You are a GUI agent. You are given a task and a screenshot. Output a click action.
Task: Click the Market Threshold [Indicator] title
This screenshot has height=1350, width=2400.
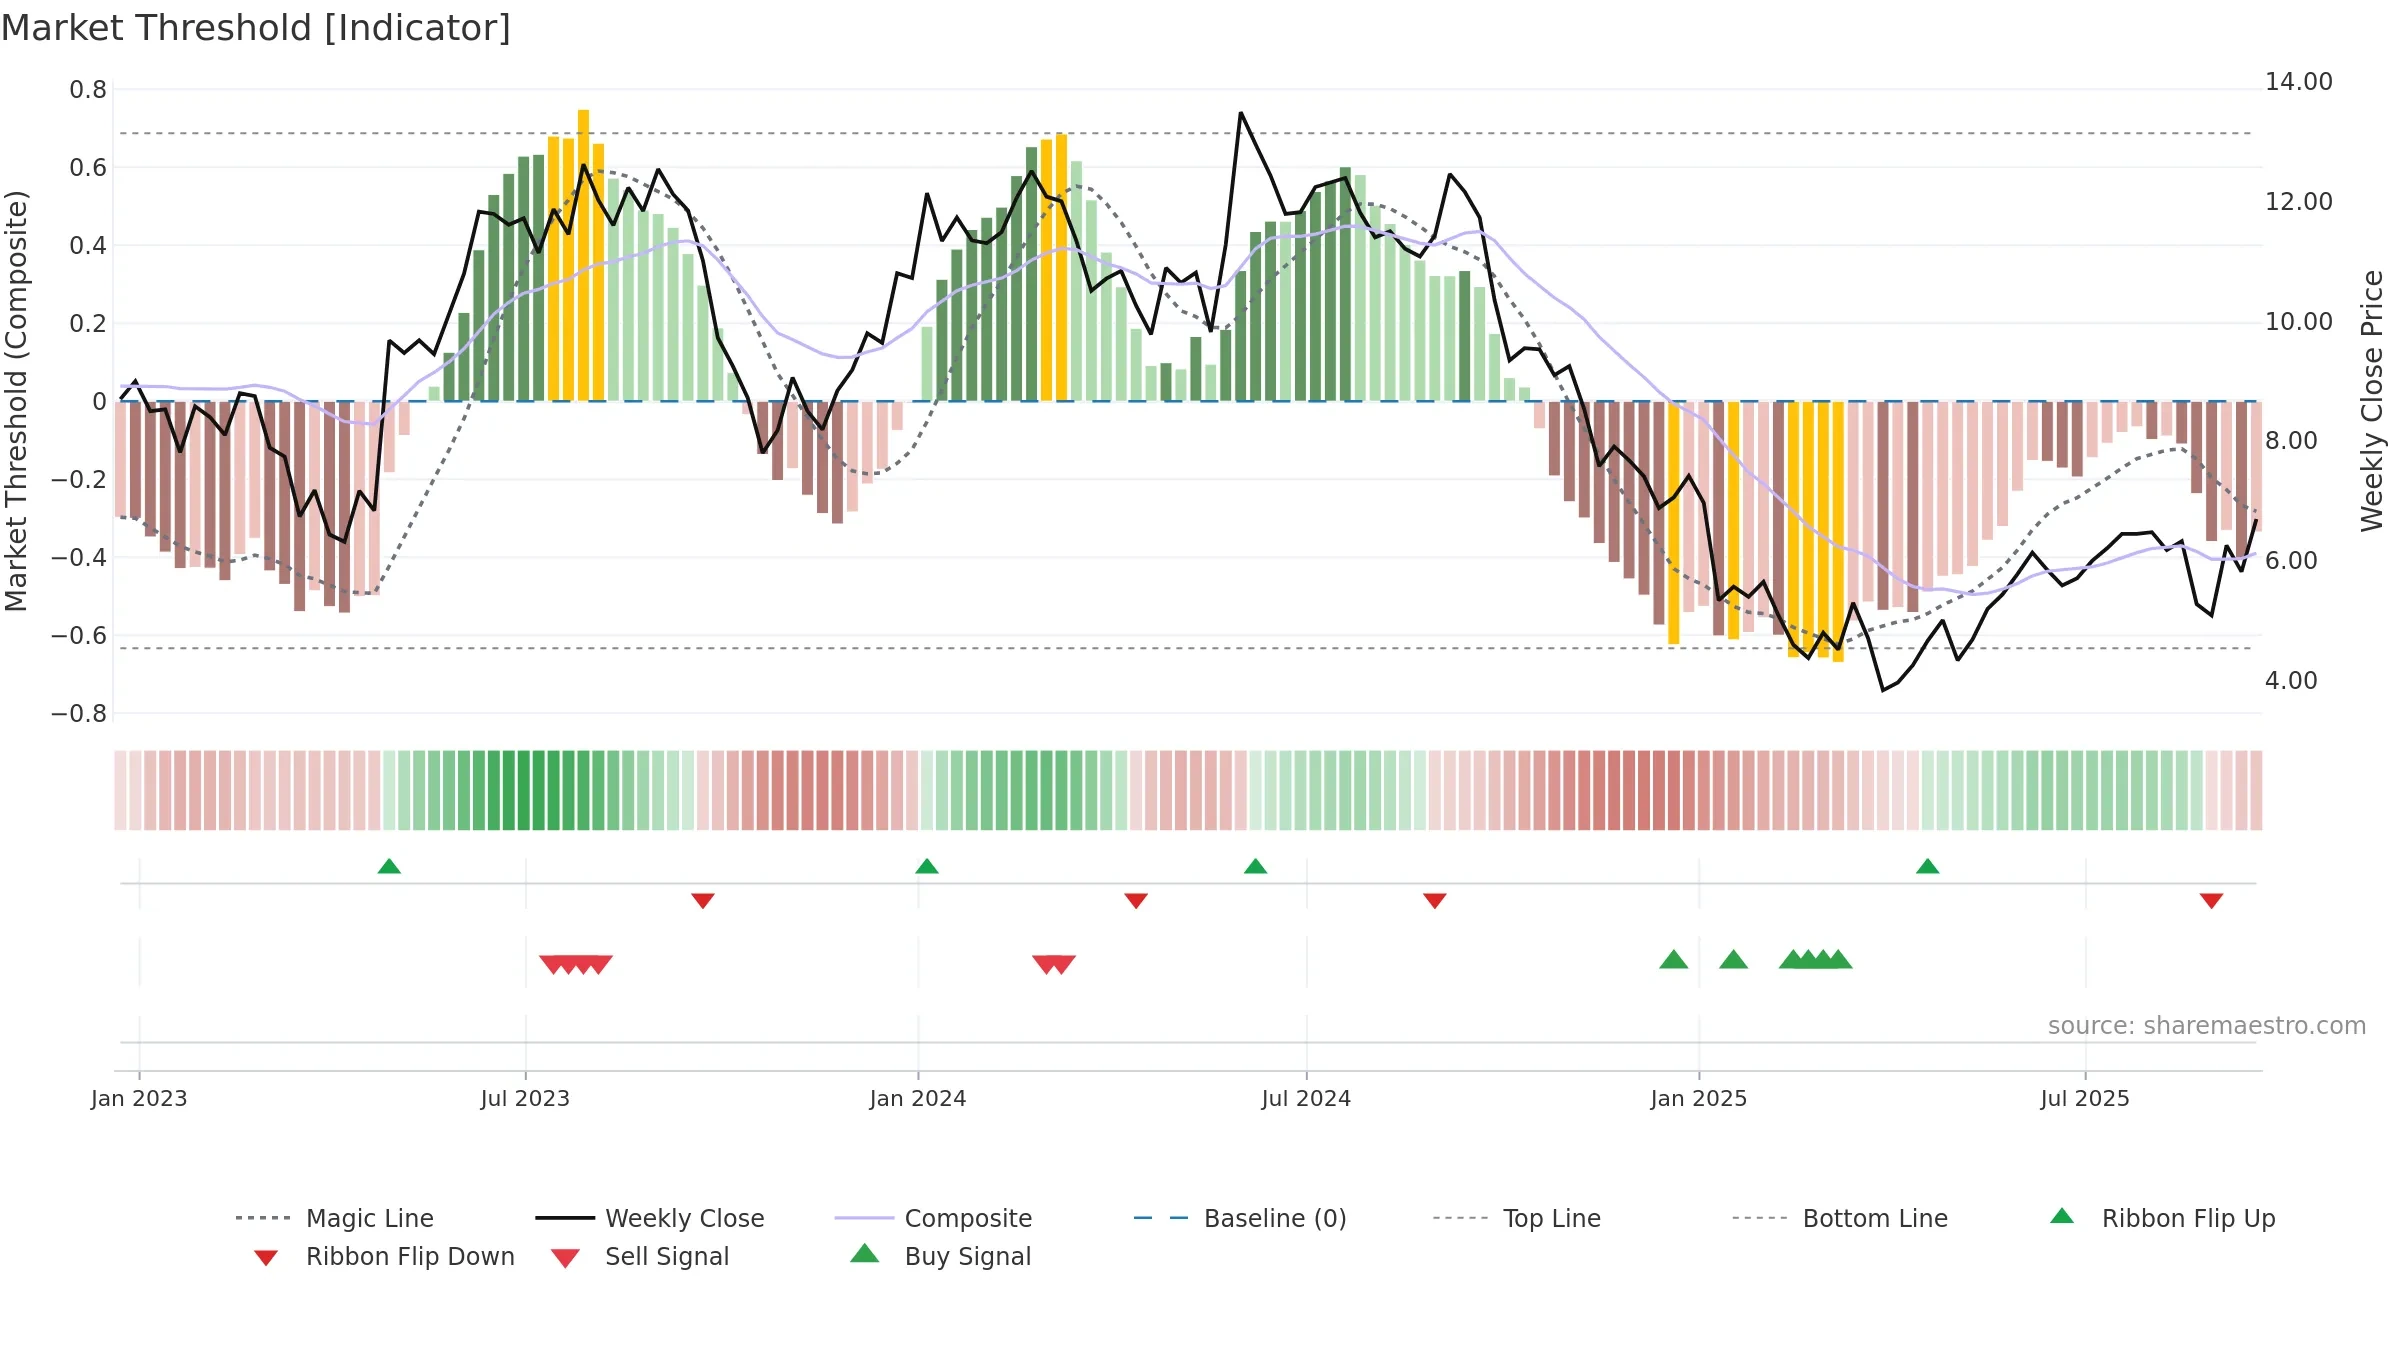(x=256, y=28)
